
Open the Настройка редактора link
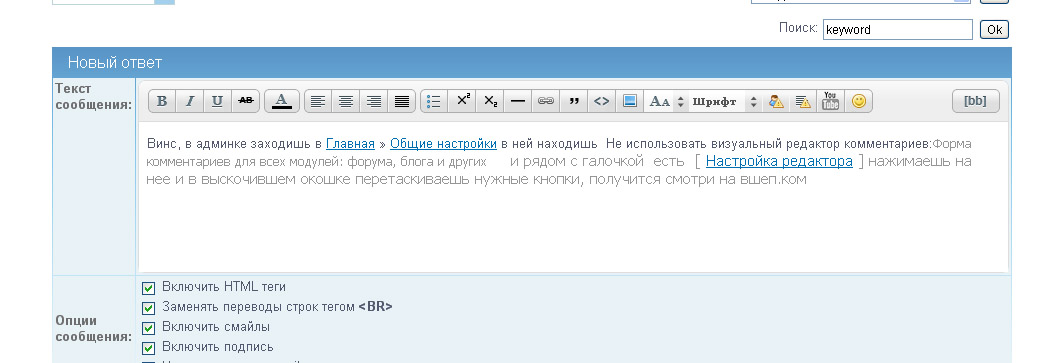click(779, 161)
